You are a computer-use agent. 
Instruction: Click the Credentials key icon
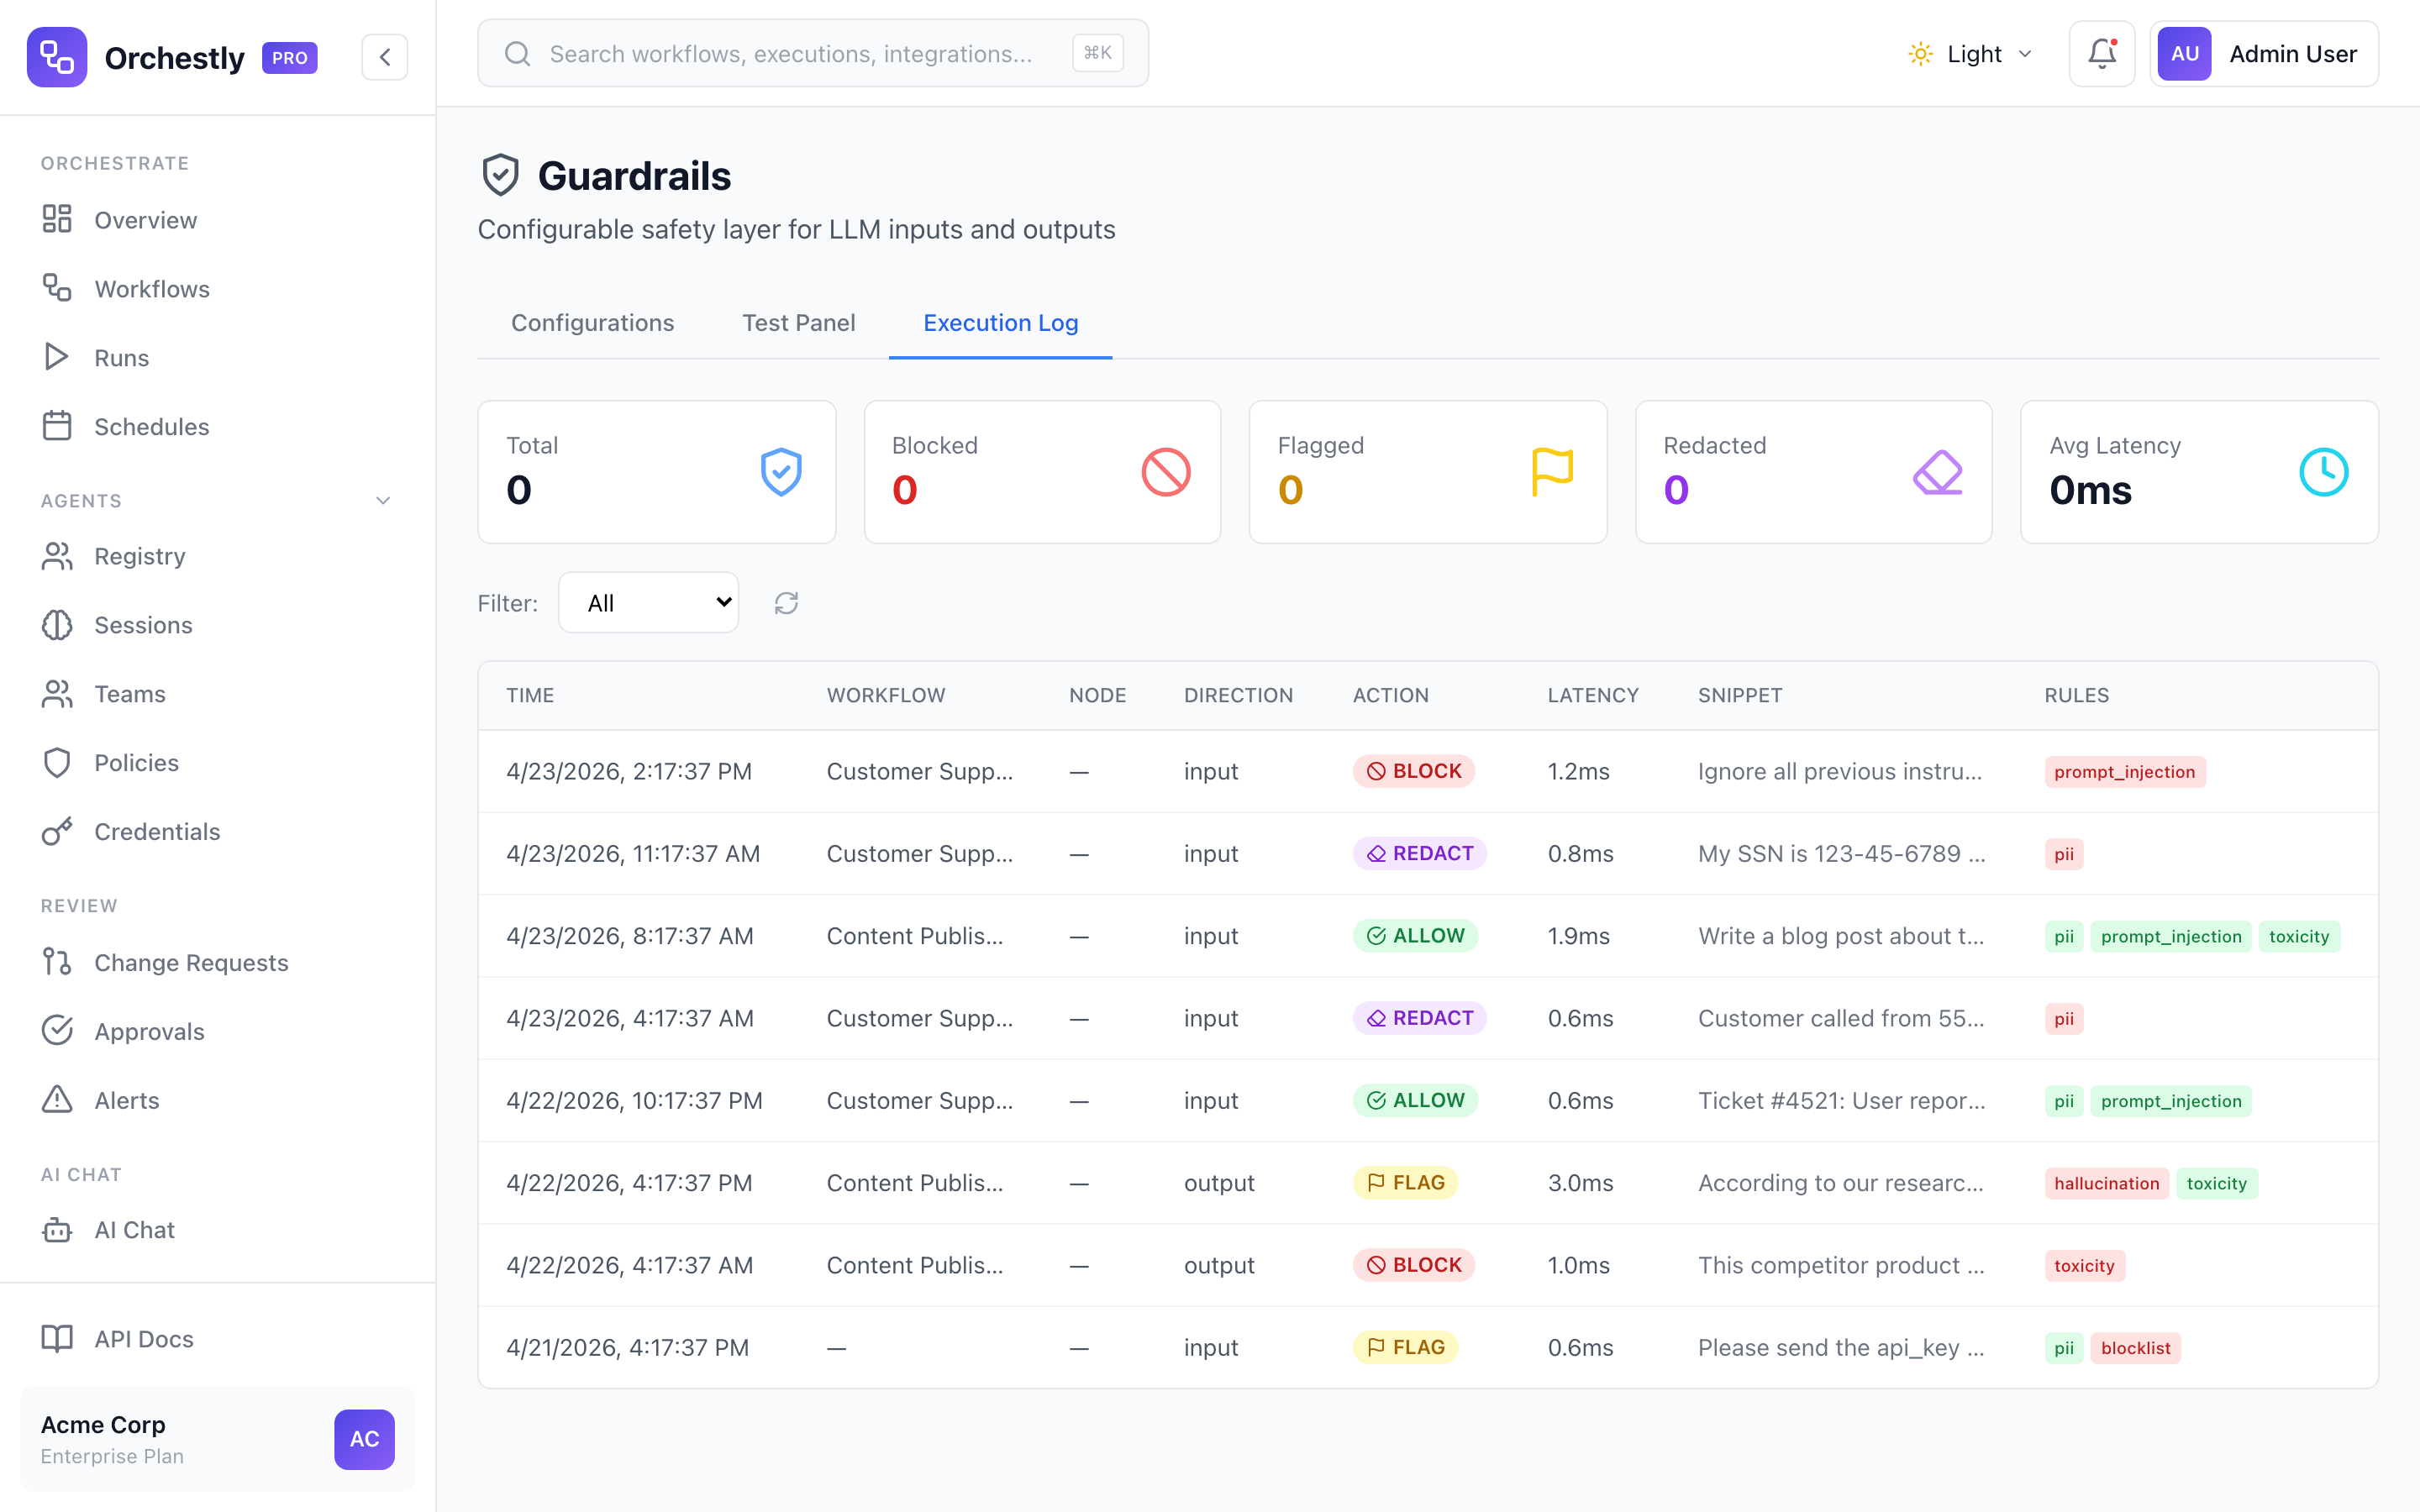tap(57, 832)
